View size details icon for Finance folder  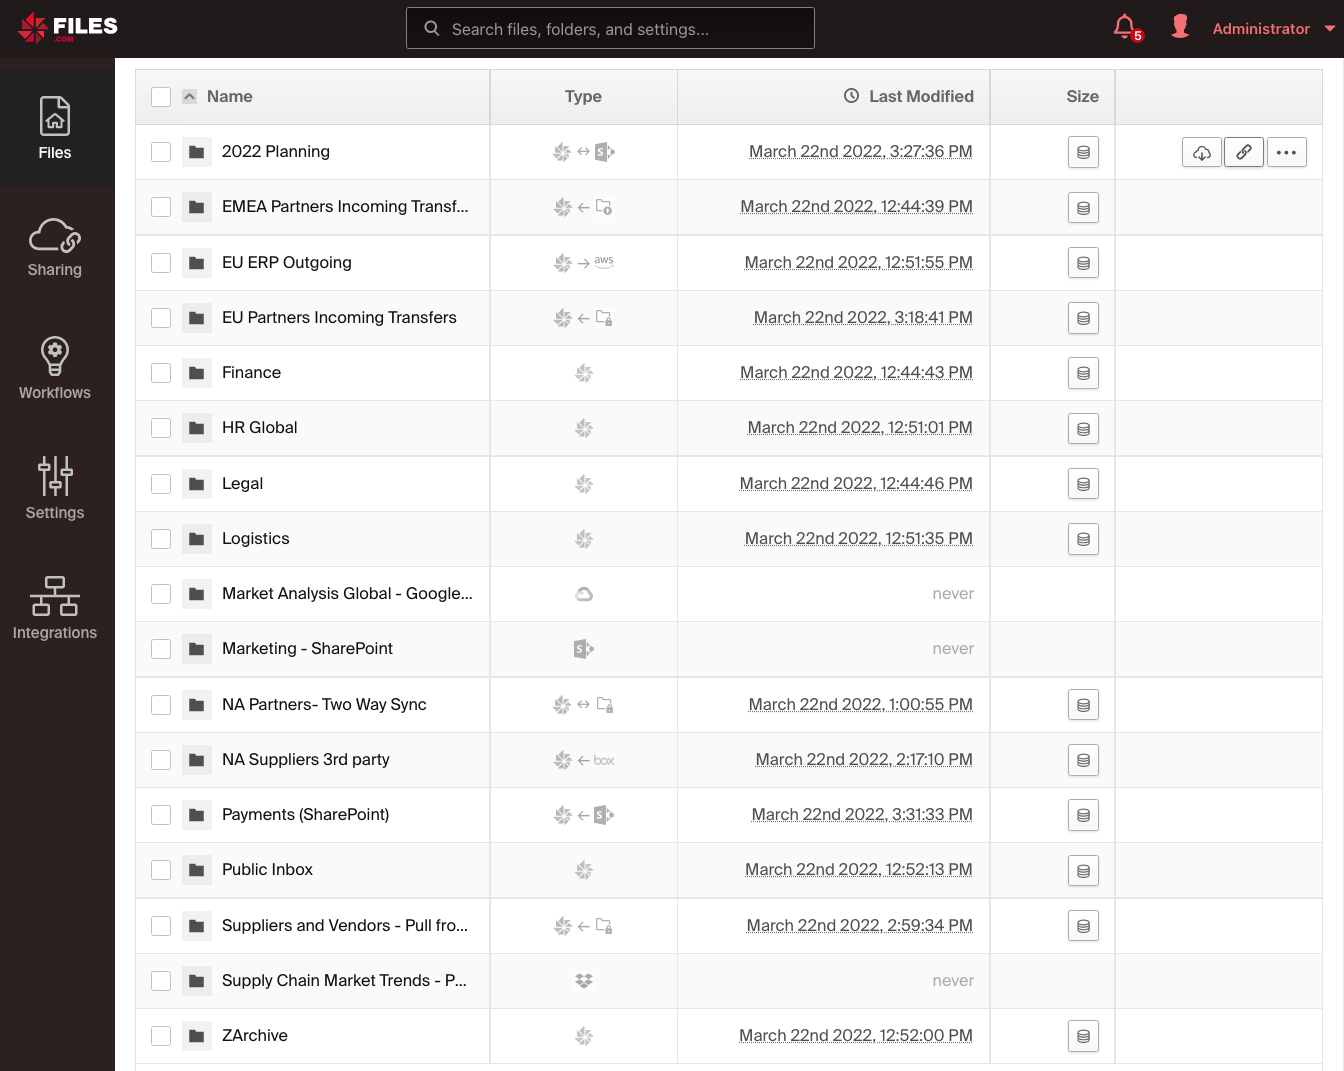(x=1083, y=373)
